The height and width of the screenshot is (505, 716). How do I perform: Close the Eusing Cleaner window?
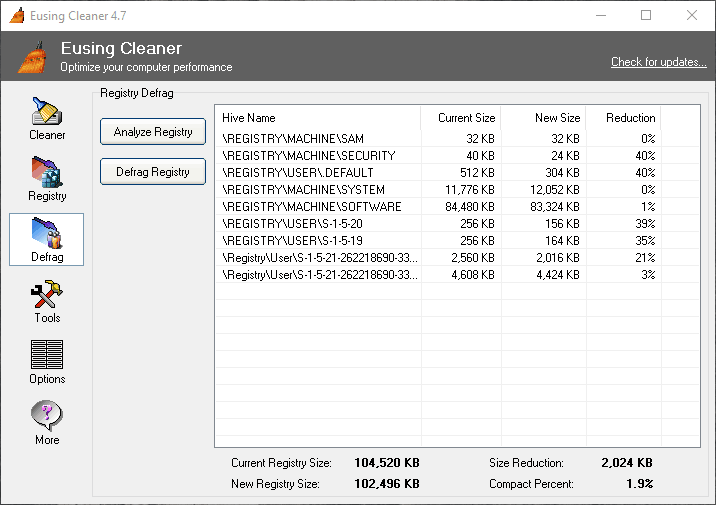click(692, 16)
